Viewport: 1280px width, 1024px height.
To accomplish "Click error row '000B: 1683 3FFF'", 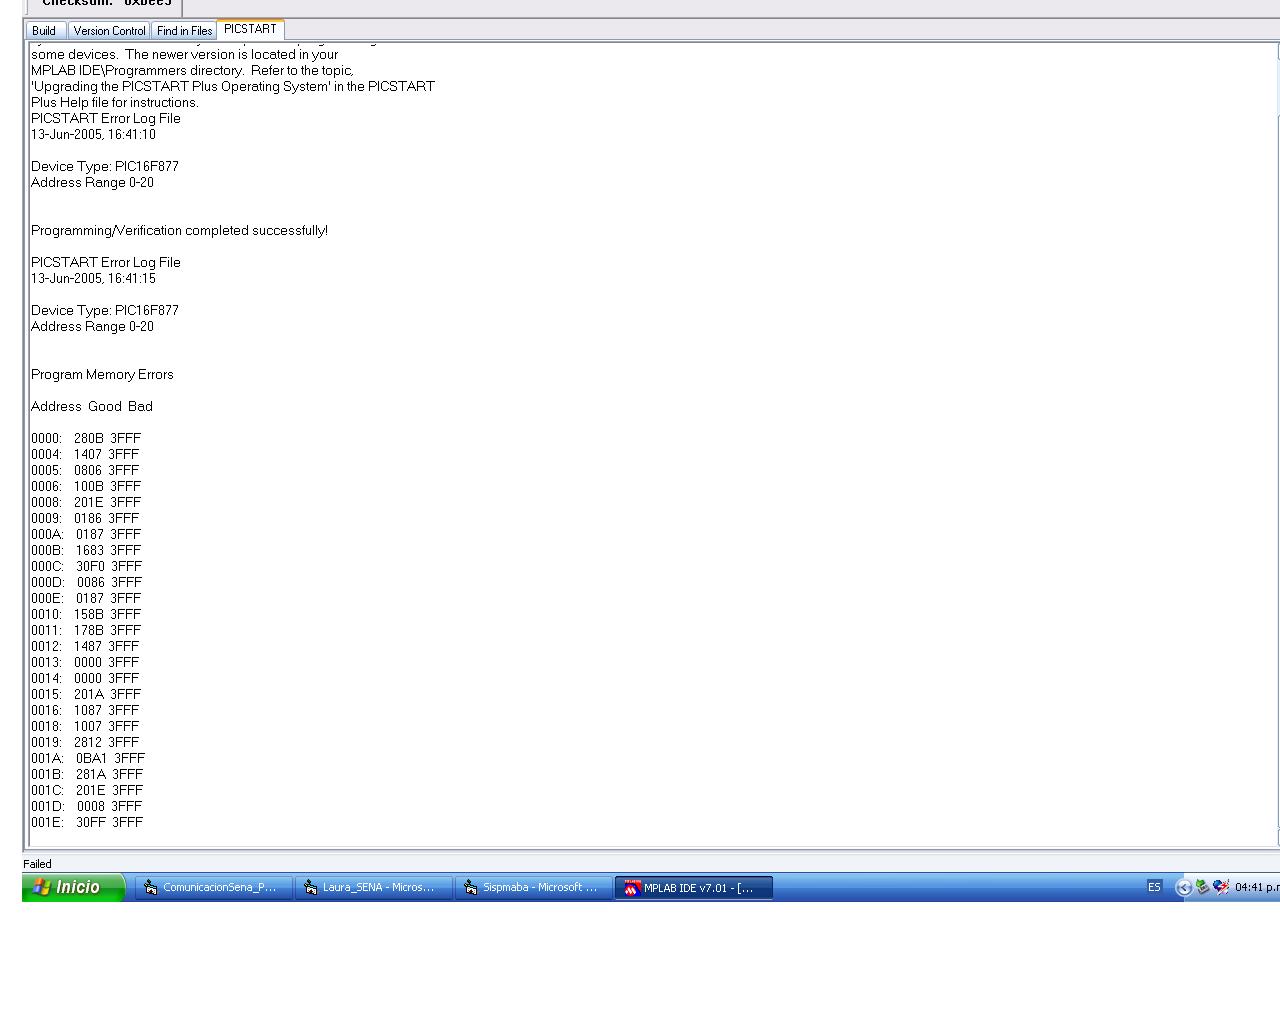I will click(x=86, y=550).
